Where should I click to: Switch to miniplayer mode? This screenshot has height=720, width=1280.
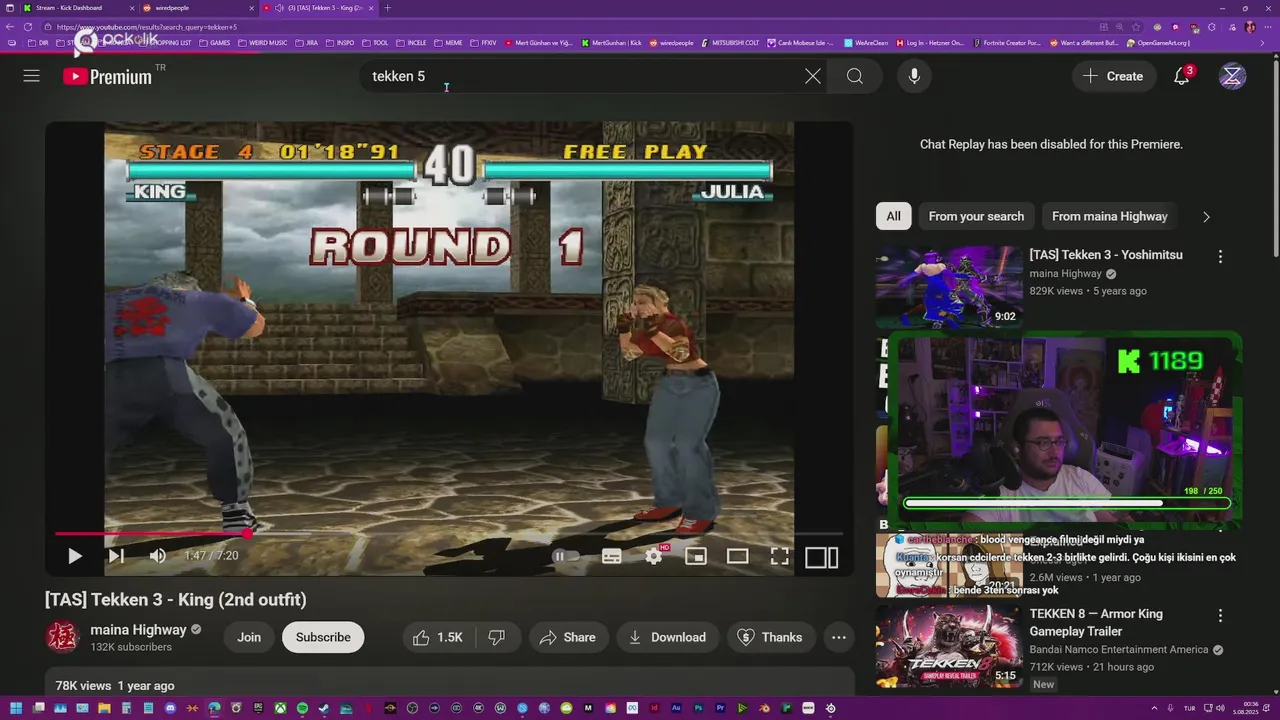coord(696,556)
